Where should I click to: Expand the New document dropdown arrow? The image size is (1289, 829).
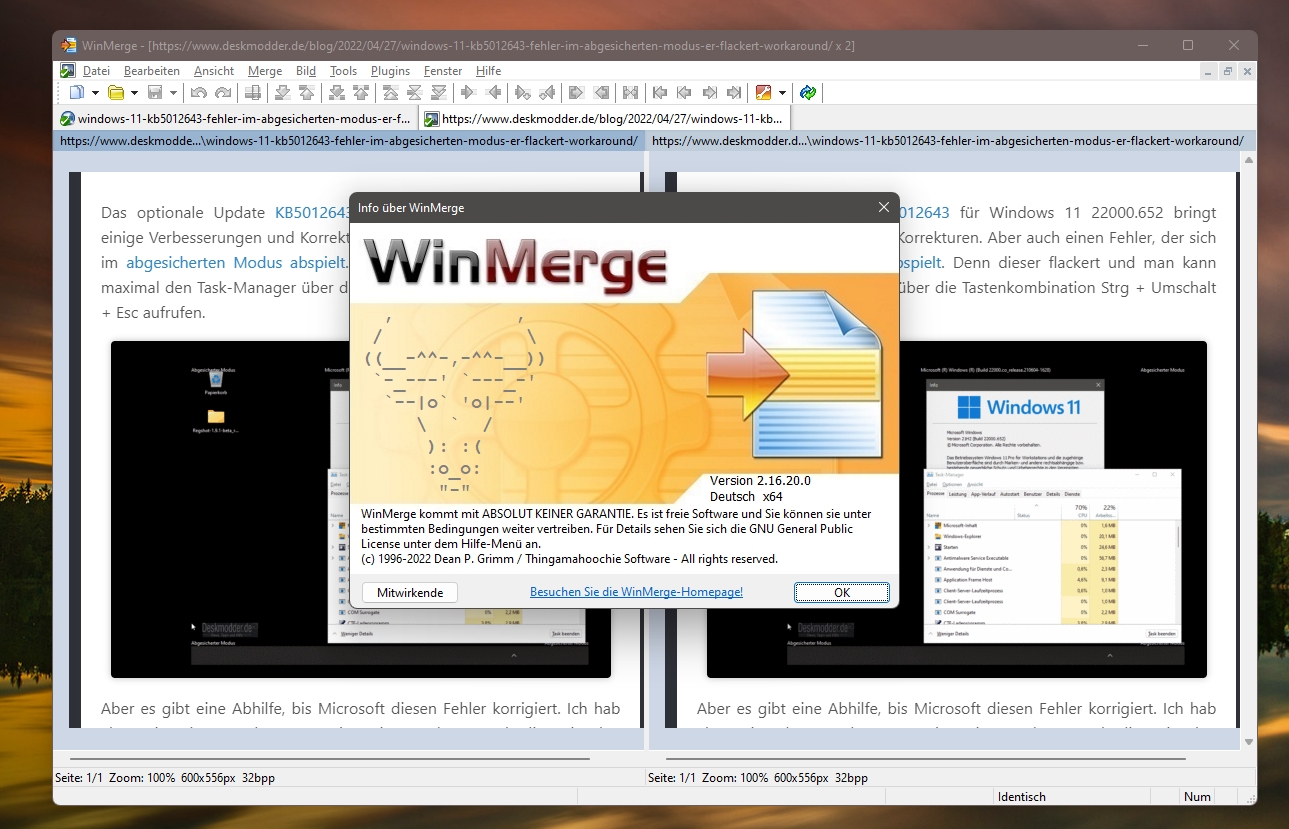point(95,93)
